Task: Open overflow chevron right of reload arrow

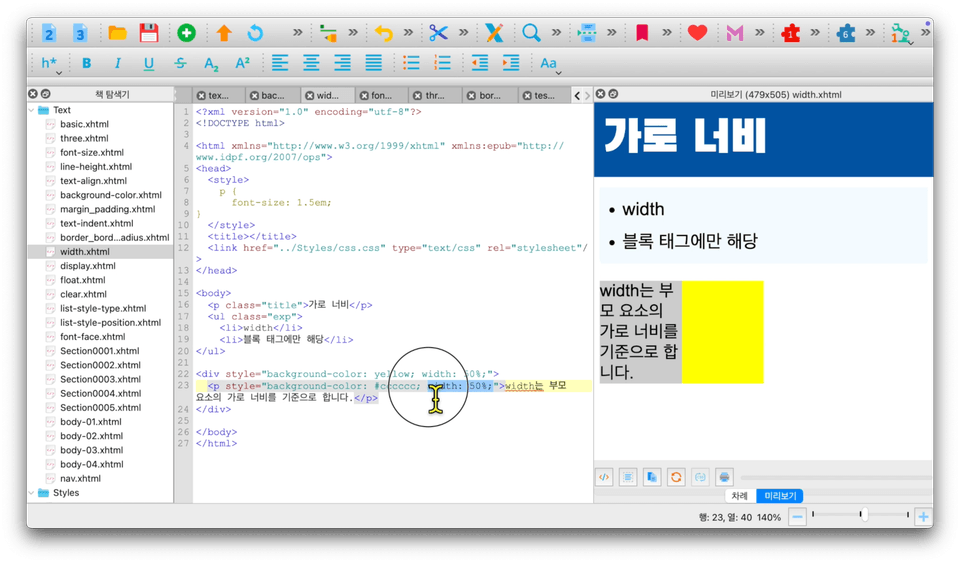Action: point(298,32)
